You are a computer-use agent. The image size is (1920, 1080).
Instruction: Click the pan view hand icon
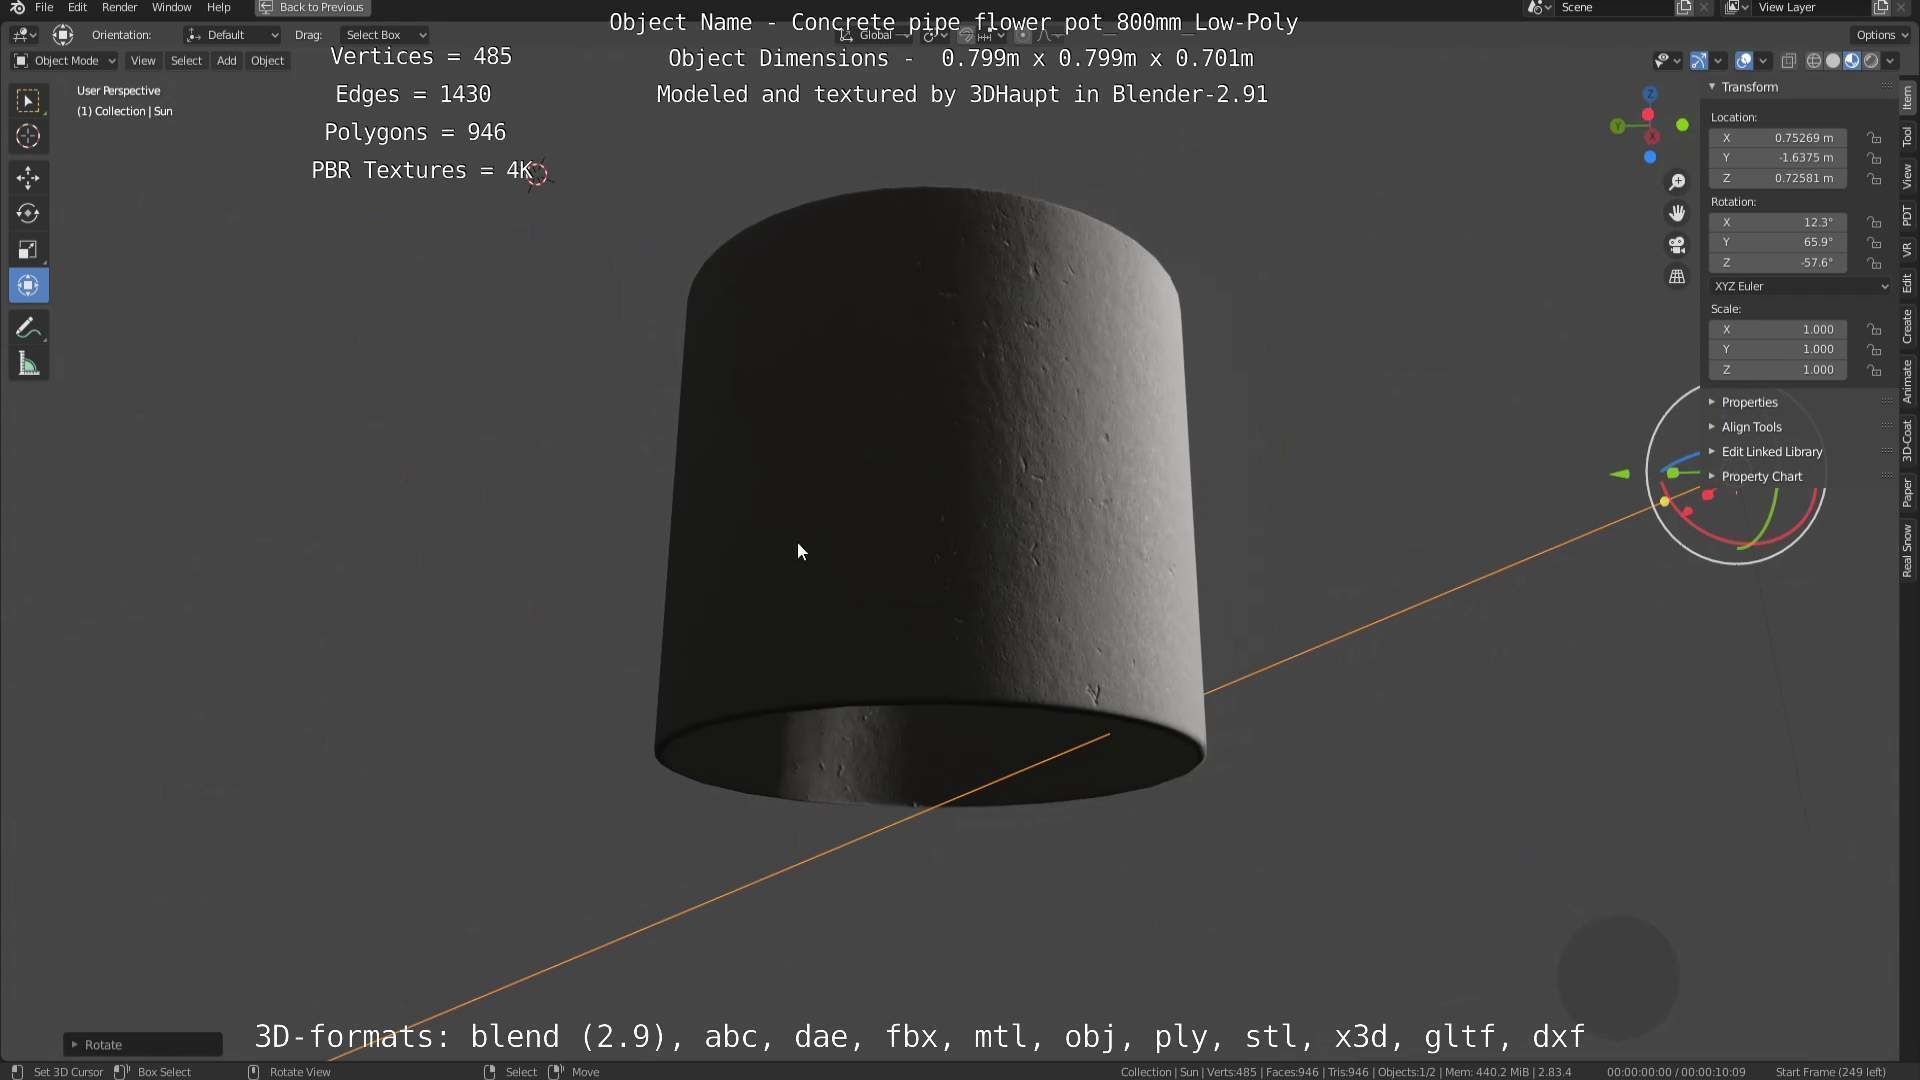click(x=1677, y=213)
